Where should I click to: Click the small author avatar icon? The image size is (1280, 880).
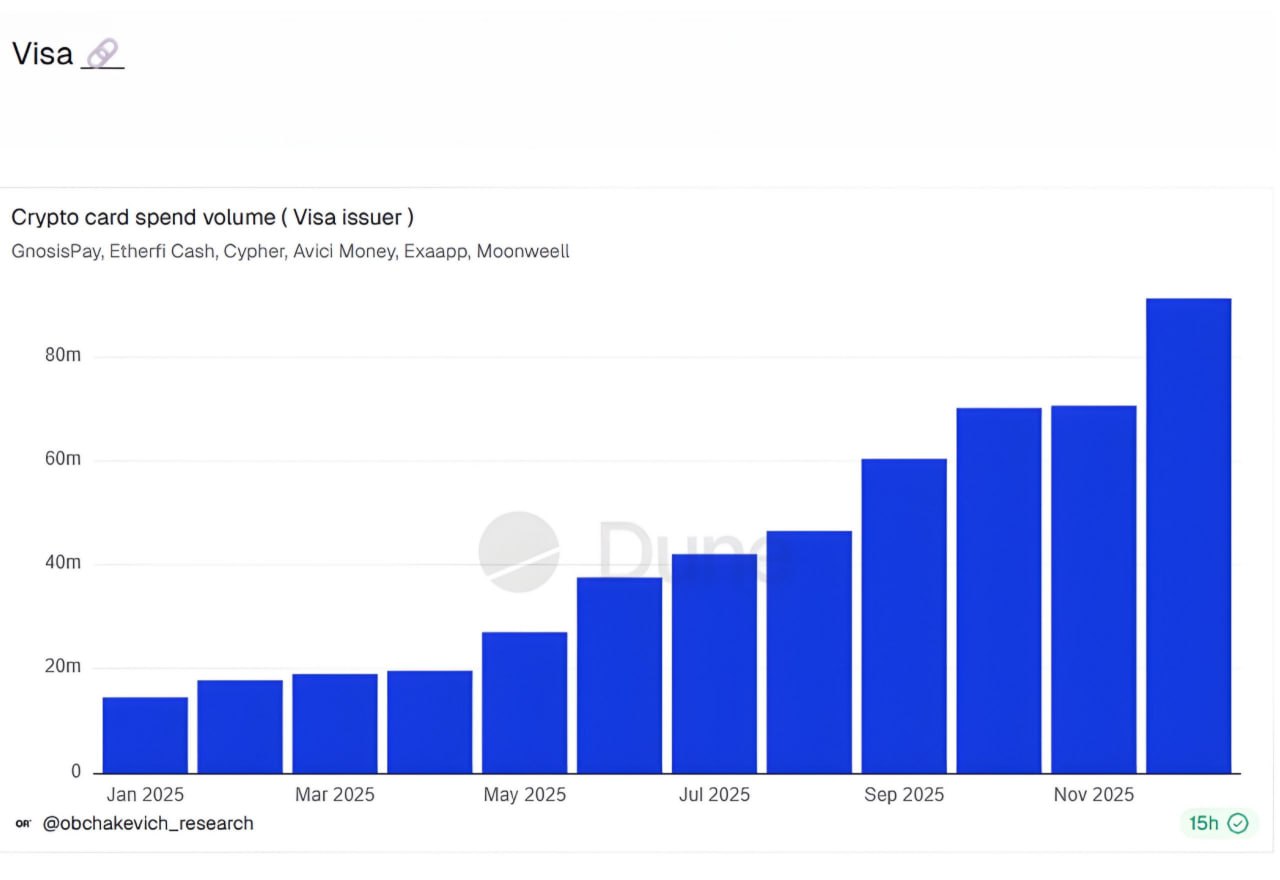tap(23, 824)
